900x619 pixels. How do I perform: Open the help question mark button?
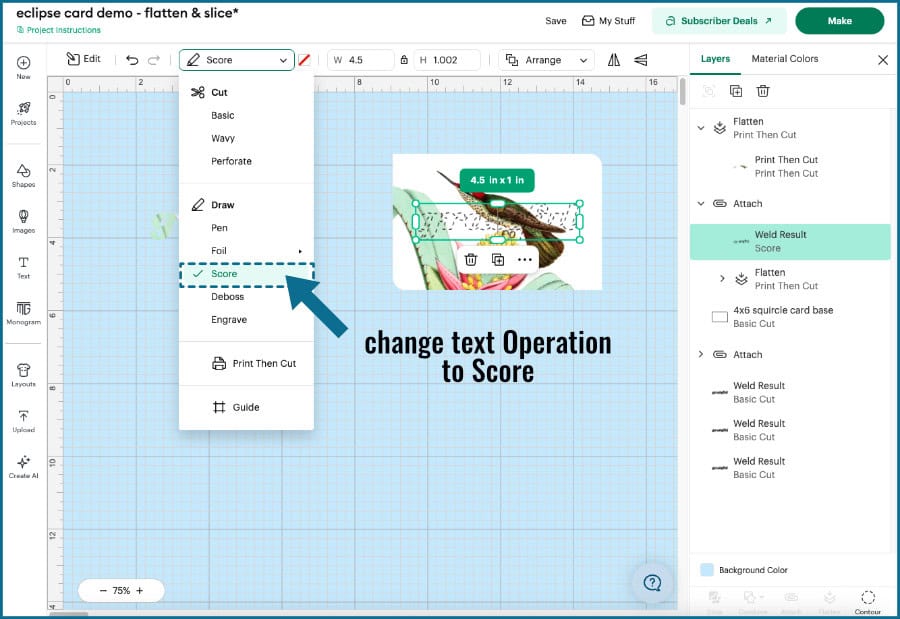[x=653, y=583]
